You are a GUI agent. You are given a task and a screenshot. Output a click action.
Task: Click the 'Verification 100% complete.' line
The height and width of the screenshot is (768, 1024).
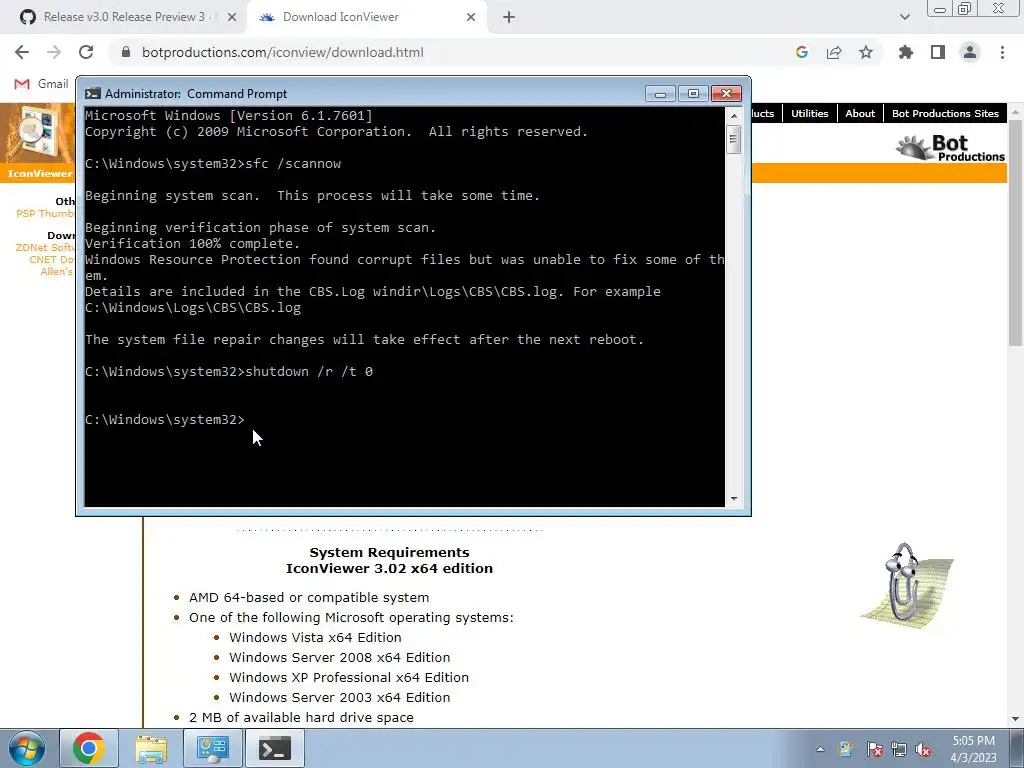click(x=193, y=244)
